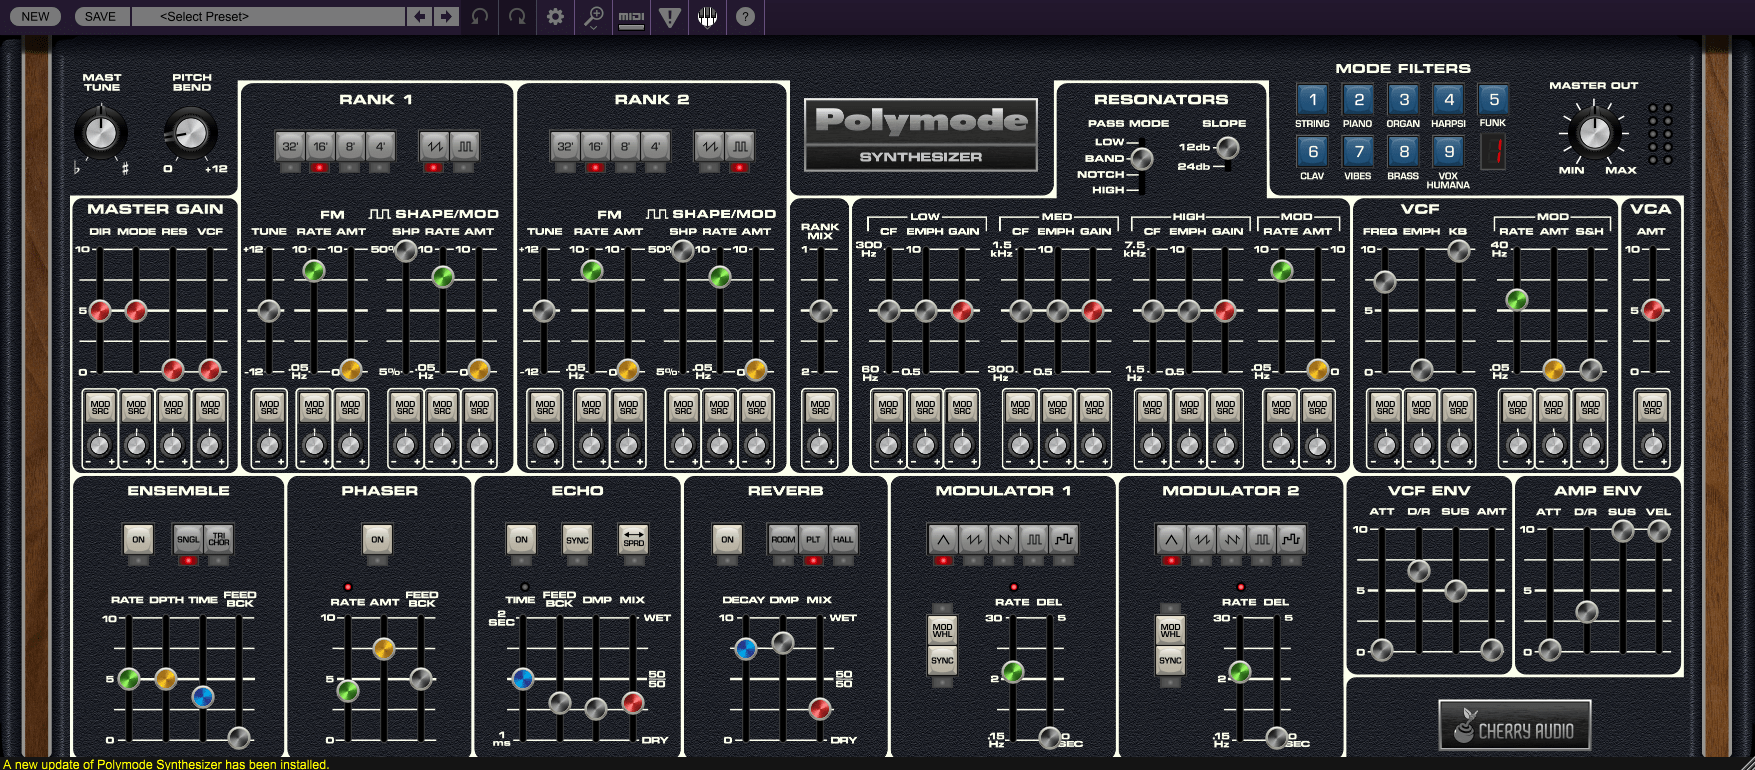The height and width of the screenshot is (770, 1755).
Task: Click the redo arrow in the top toolbar
Action: pos(518,16)
